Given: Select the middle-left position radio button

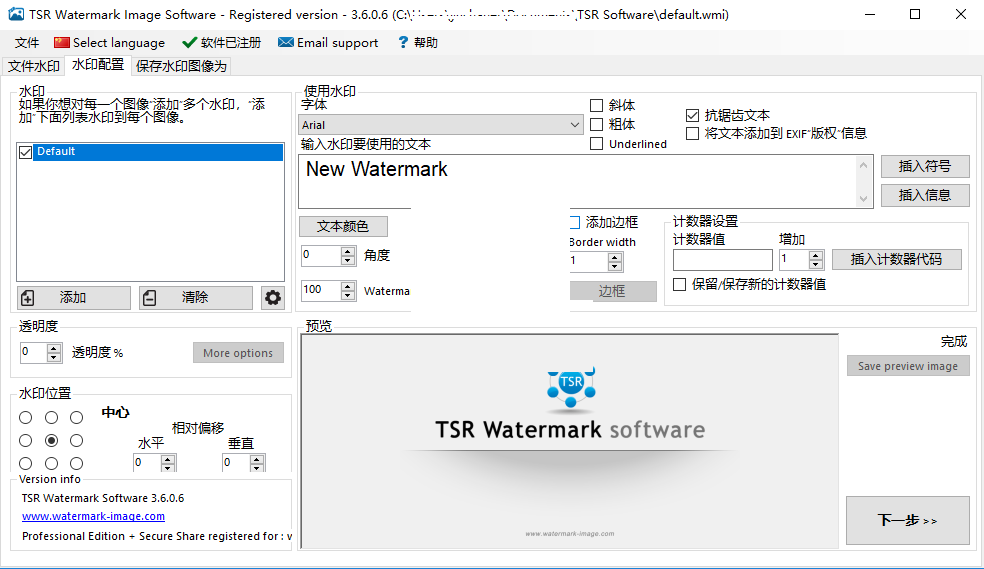Looking at the screenshot, I should [x=26, y=441].
